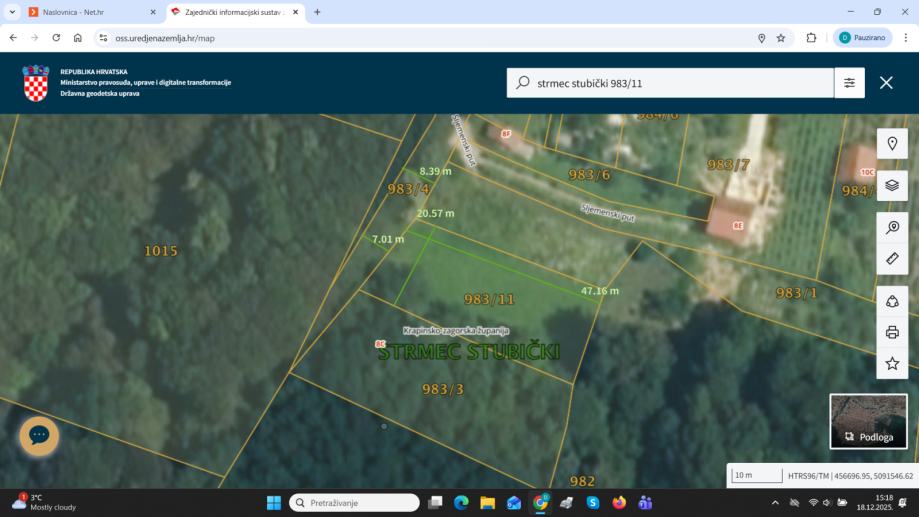Close the Zajednički informacijski sustav tab

pos(295,12)
